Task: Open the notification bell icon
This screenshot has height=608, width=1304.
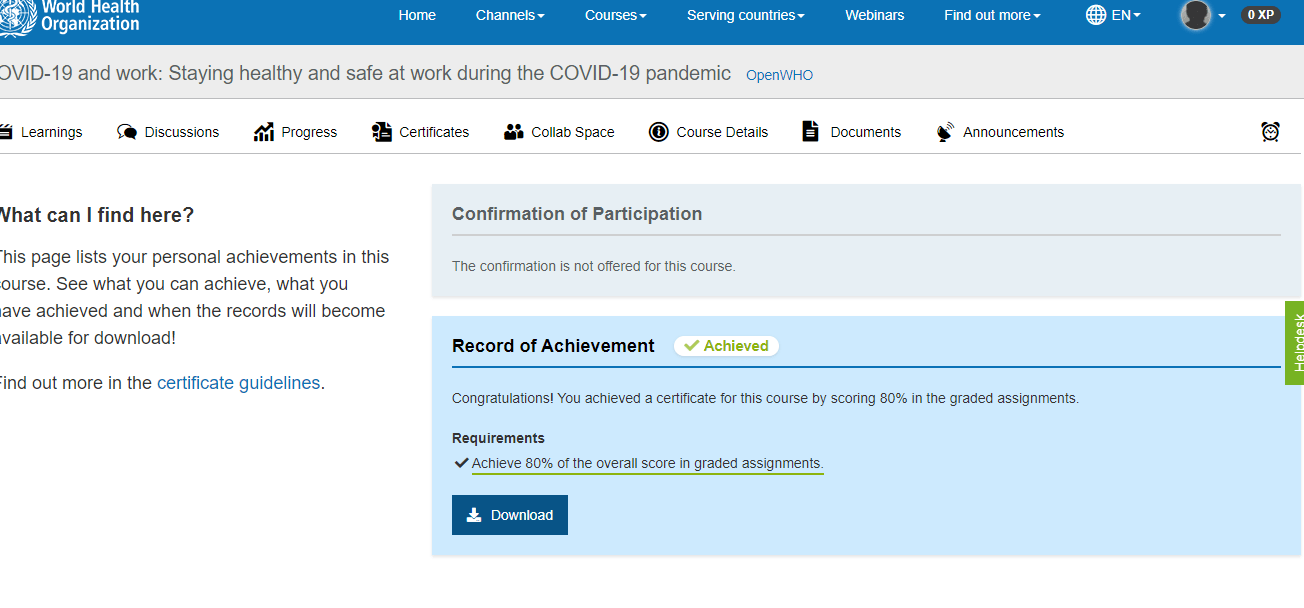Action: point(1270,131)
